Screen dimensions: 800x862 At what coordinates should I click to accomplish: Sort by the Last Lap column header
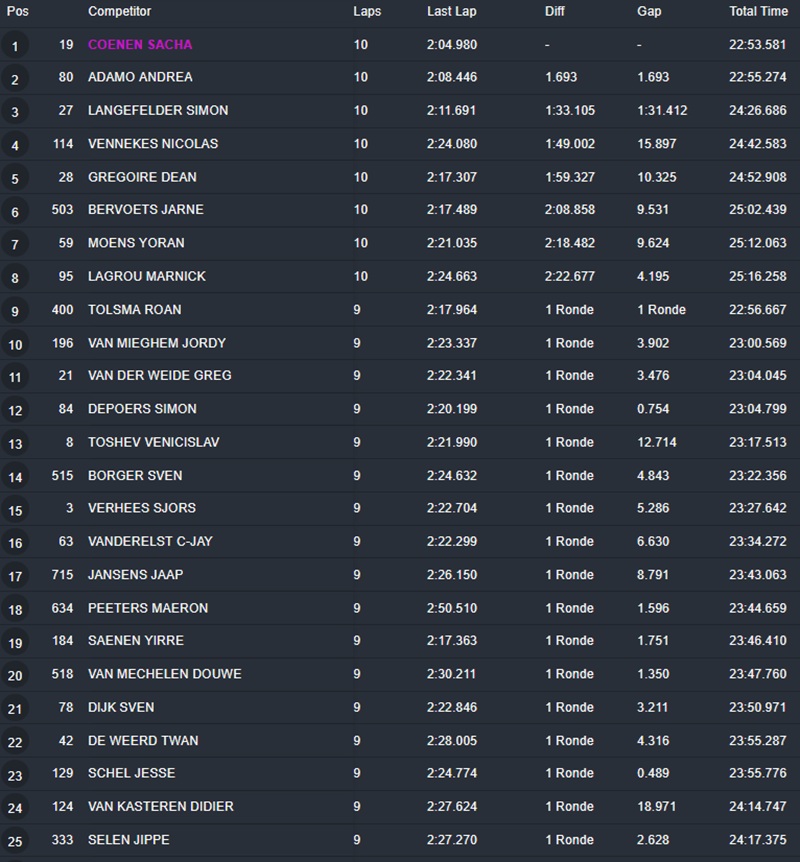(x=449, y=12)
